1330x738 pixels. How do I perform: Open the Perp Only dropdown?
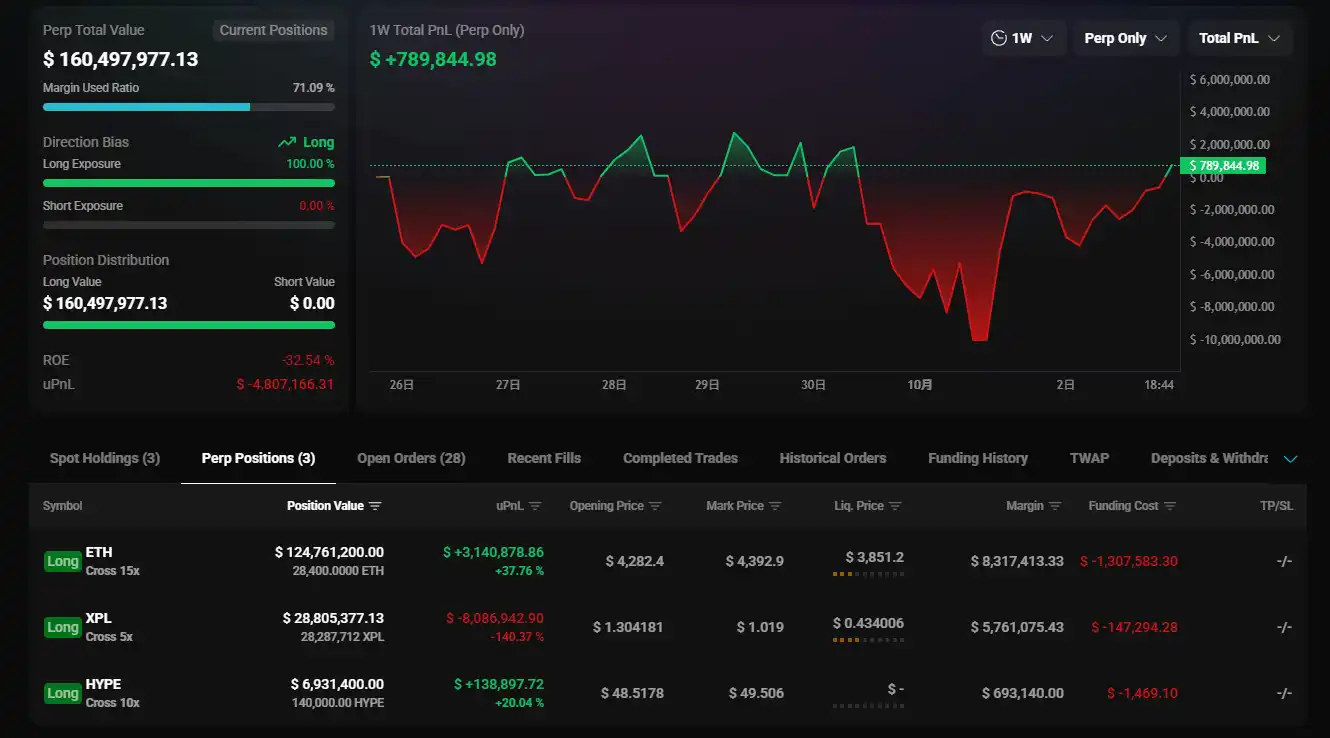(x=1125, y=38)
